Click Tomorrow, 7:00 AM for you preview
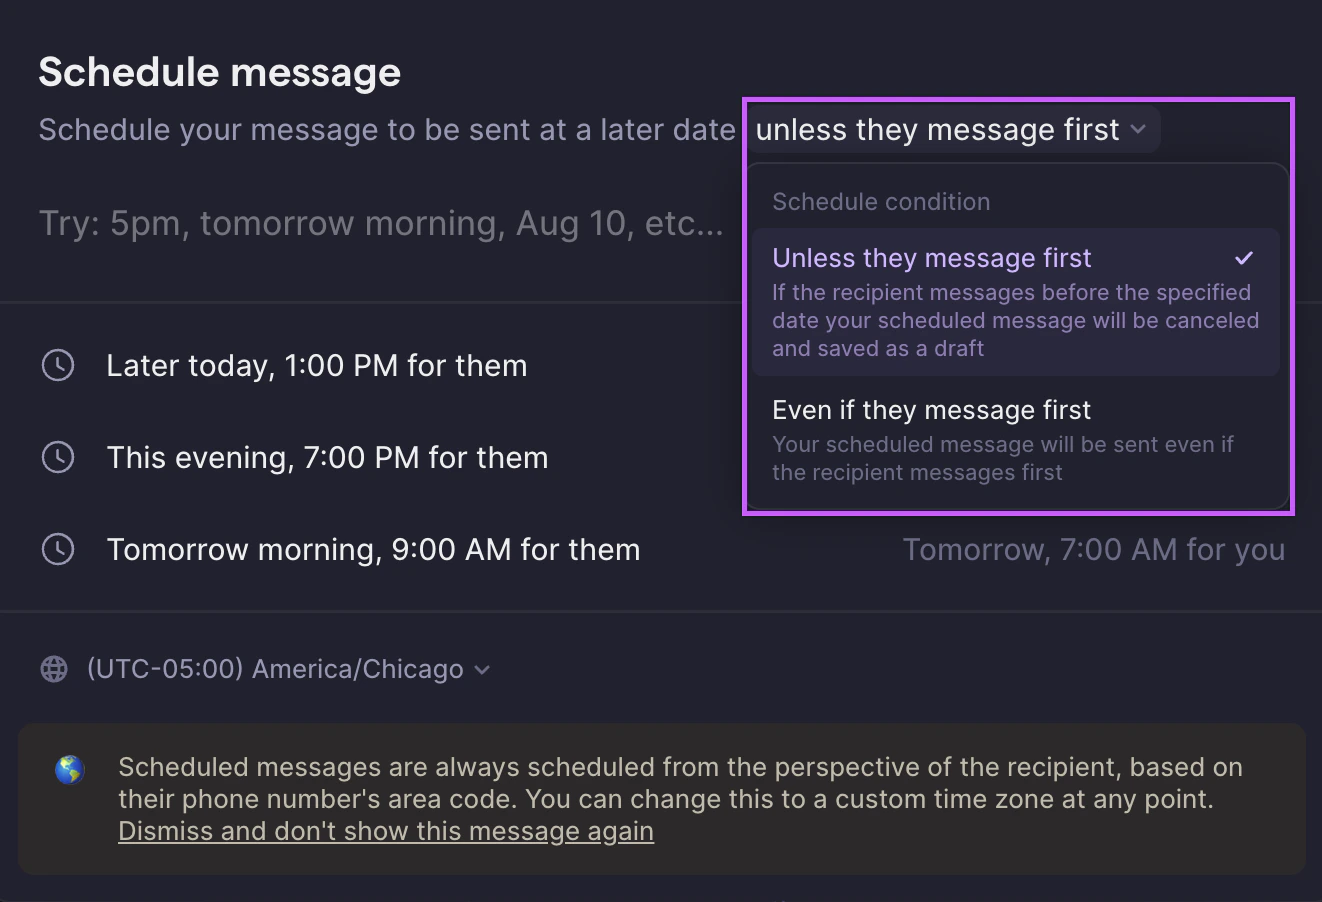The width and height of the screenshot is (1322, 902). (1094, 549)
